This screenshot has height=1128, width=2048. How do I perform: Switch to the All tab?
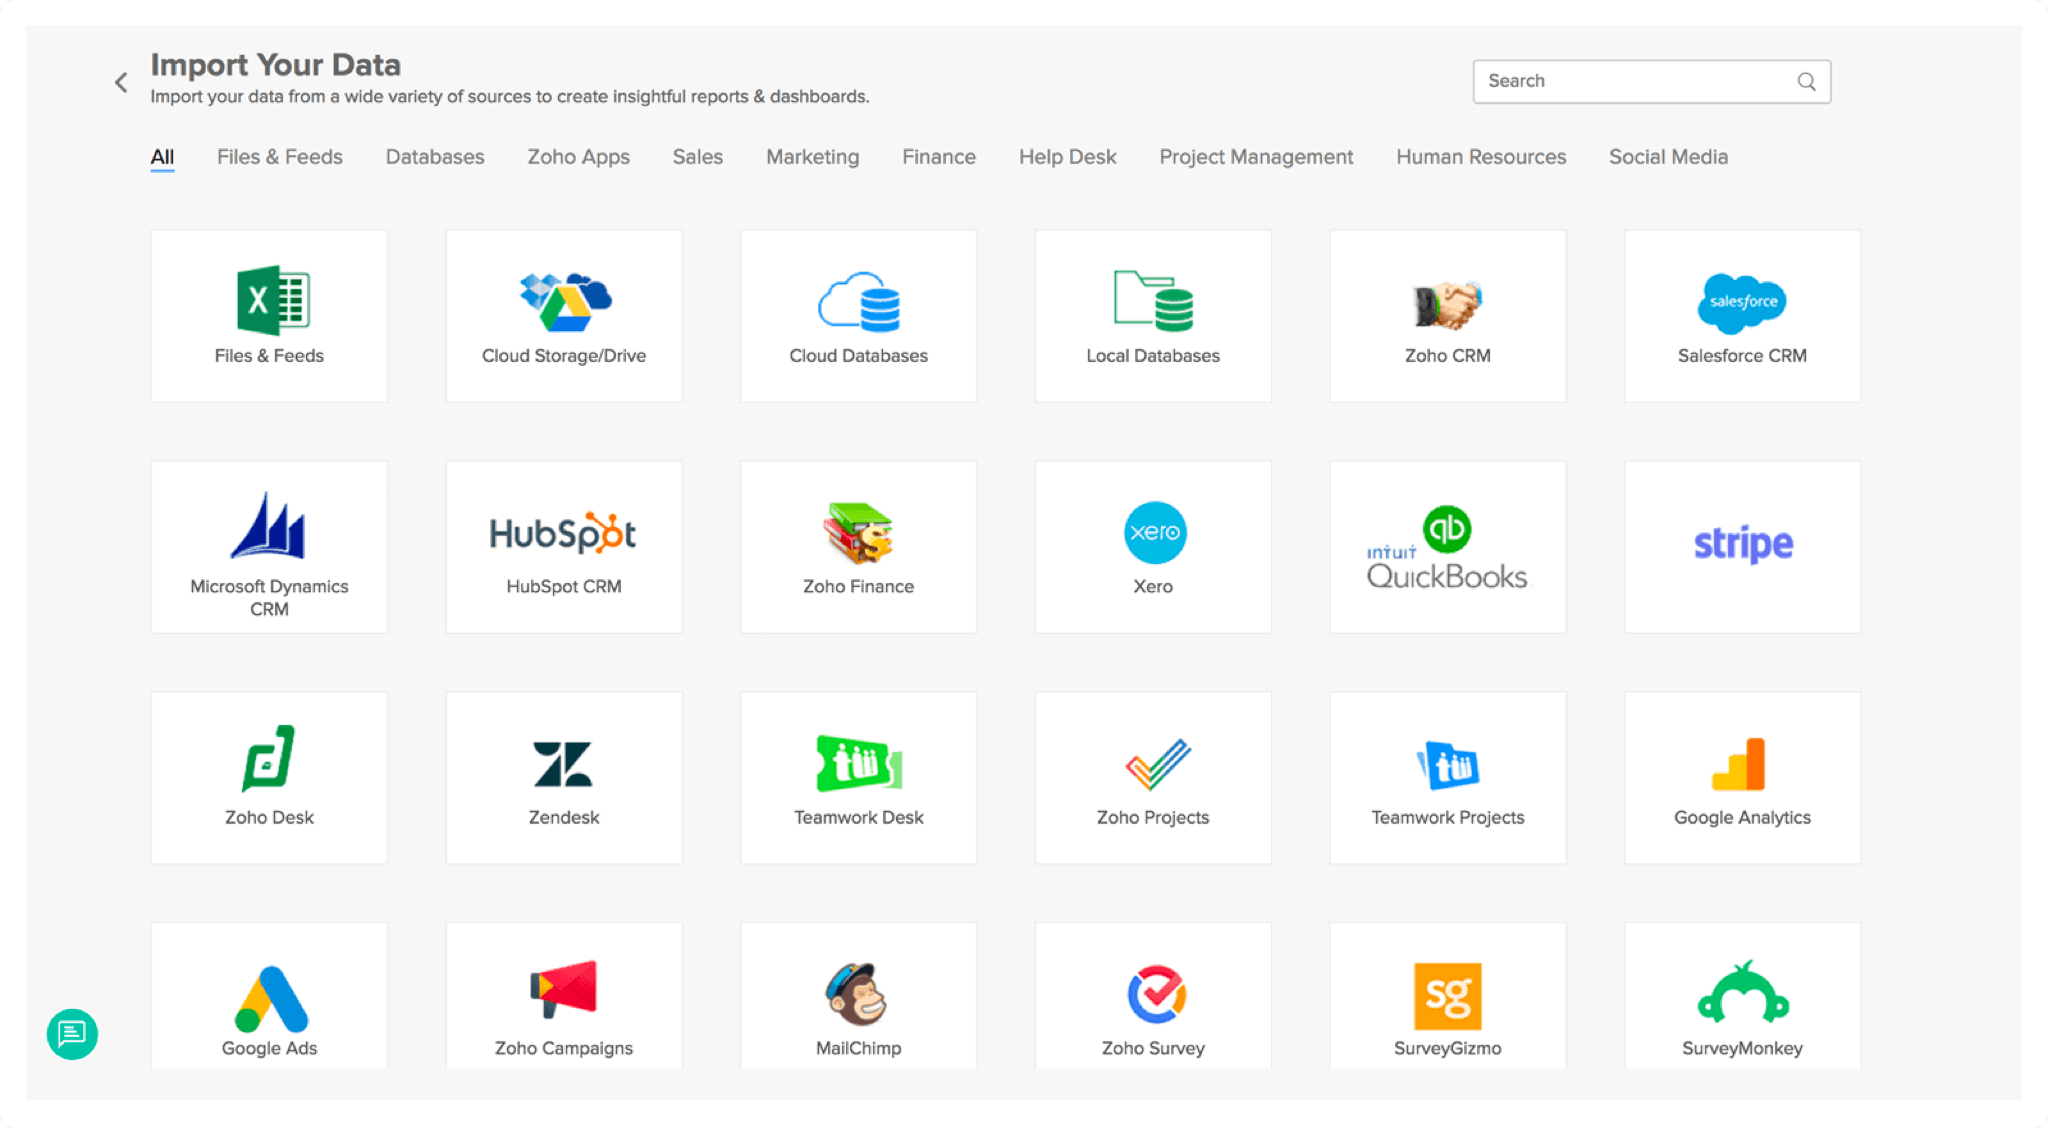click(162, 157)
